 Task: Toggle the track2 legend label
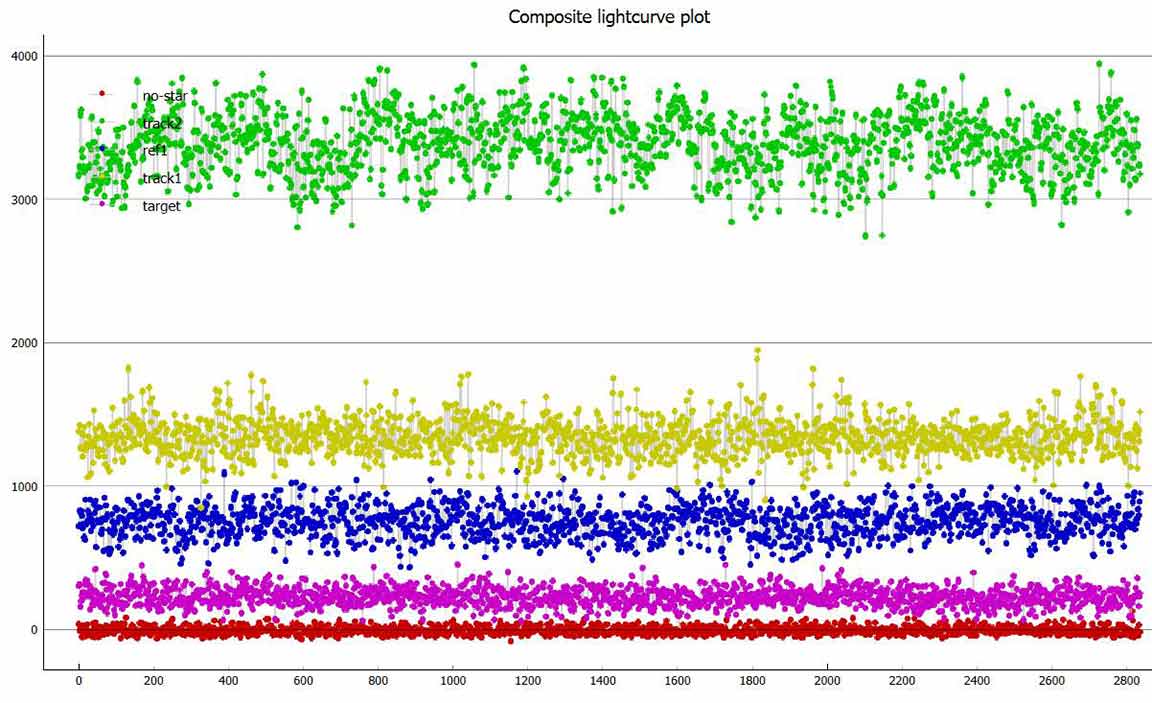click(162, 123)
